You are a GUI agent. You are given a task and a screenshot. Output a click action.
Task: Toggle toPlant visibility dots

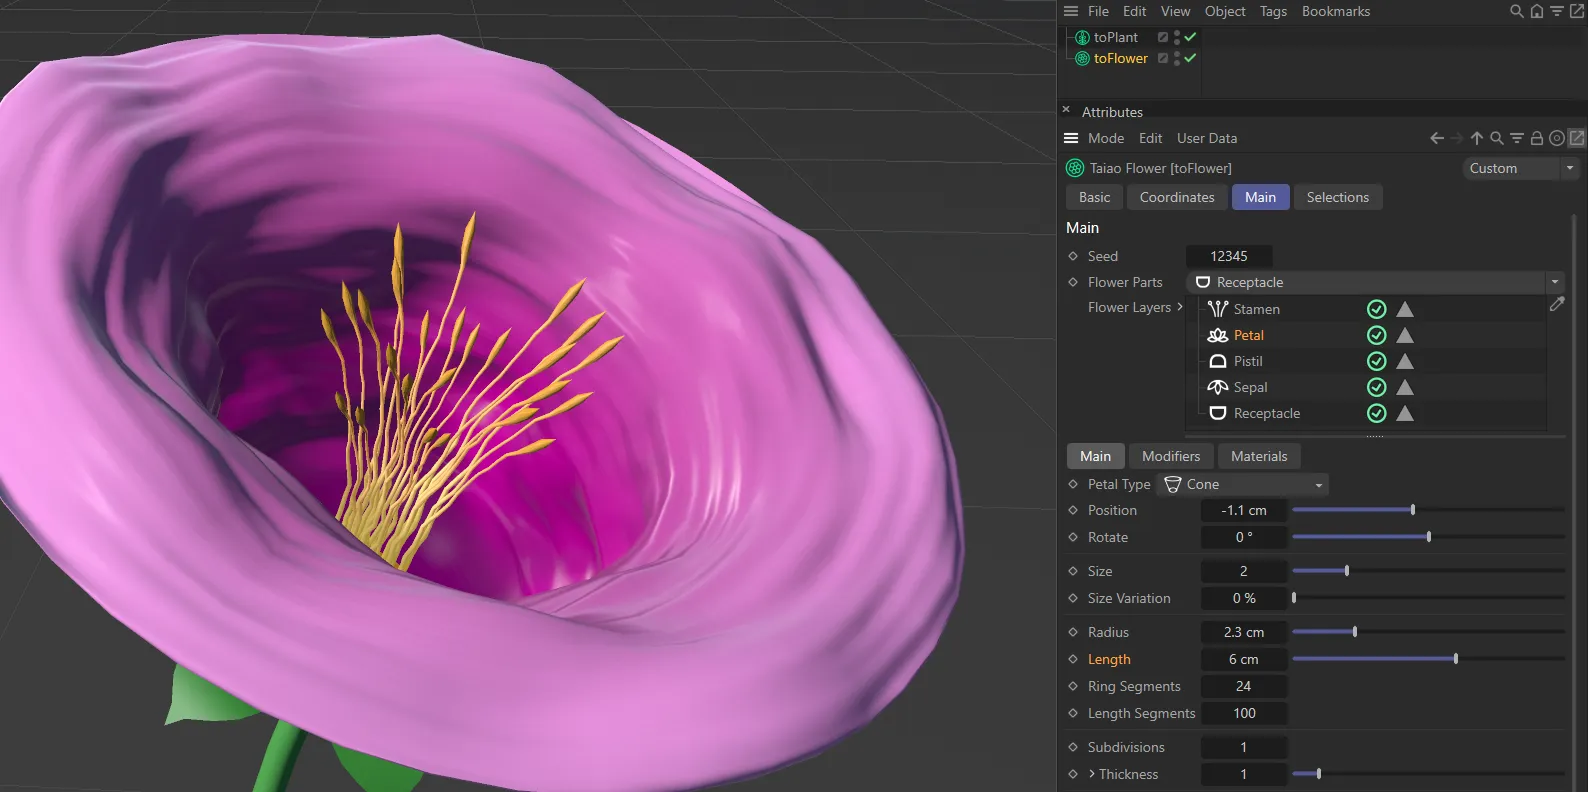[1177, 37]
